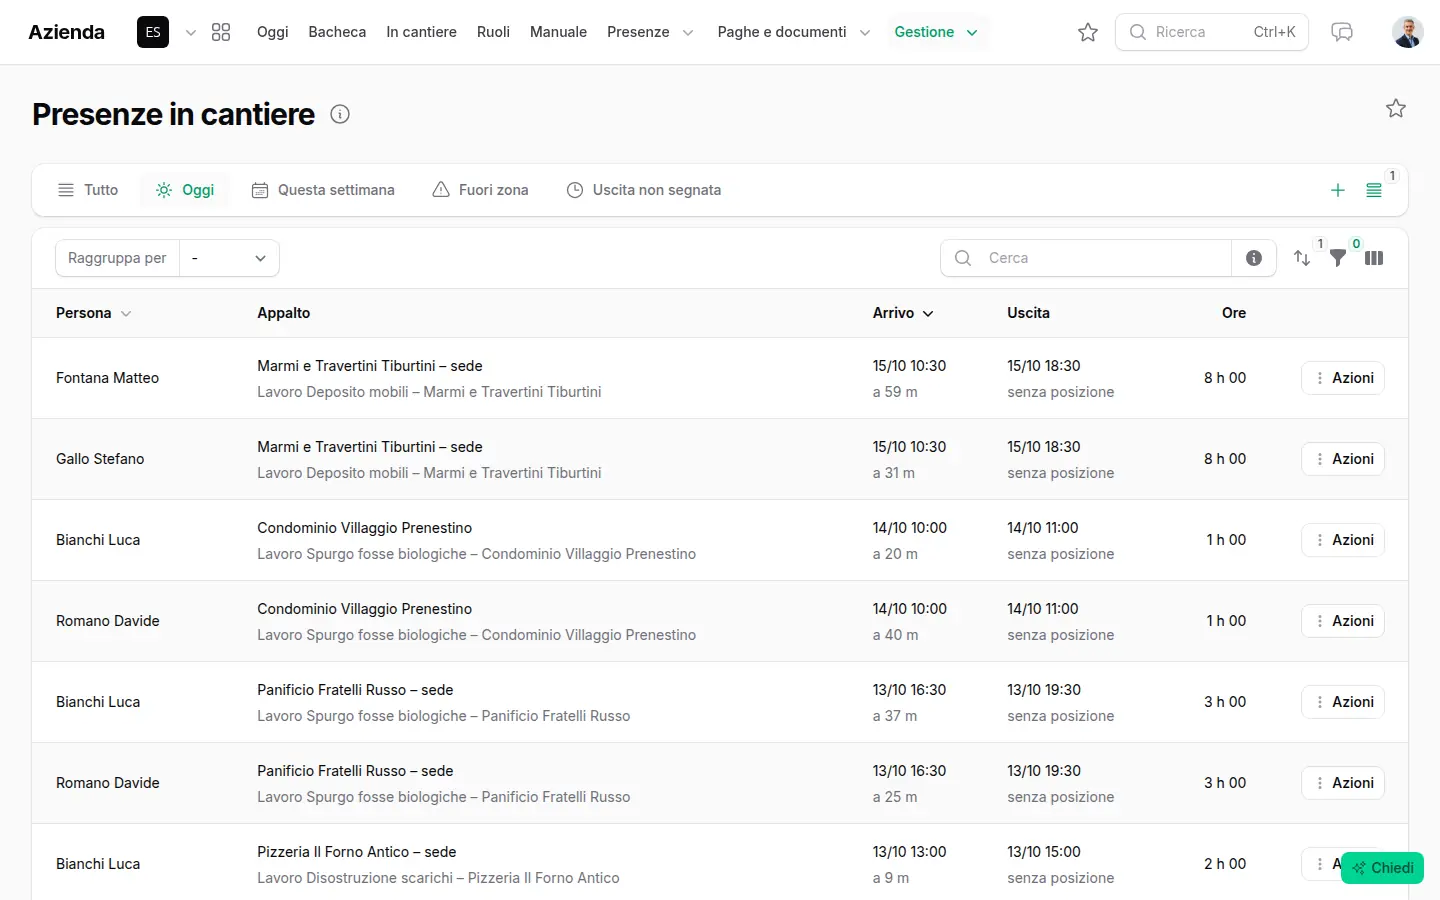Select the Questa settimana tab

tap(323, 190)
